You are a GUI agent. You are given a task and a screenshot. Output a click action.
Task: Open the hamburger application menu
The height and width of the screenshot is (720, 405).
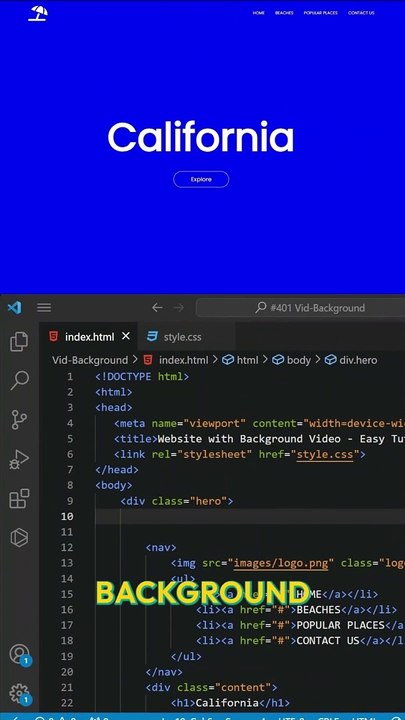click(44, 307)
